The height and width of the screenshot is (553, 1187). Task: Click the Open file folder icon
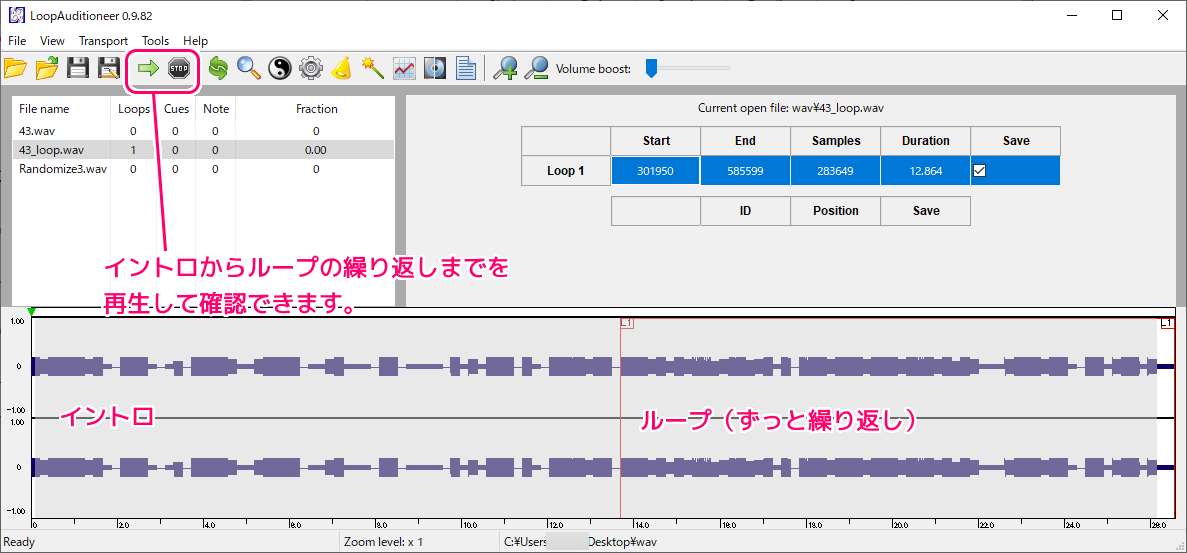15,68
